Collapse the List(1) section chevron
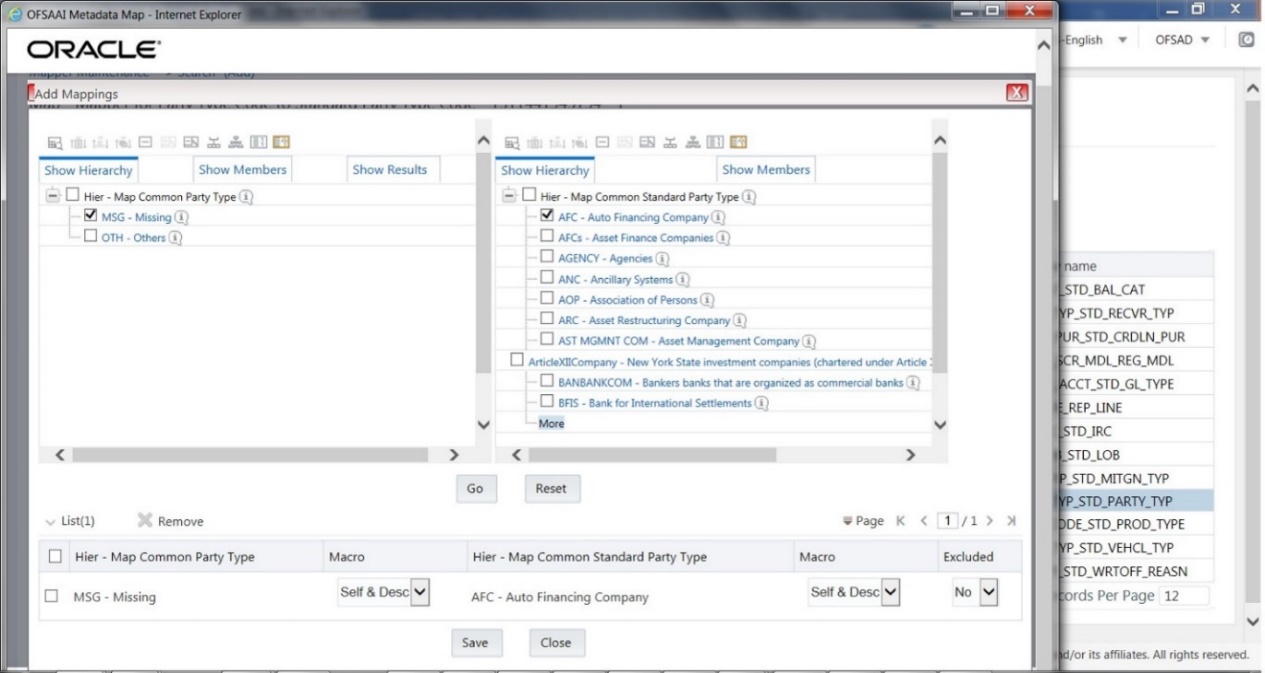The width and height of the screenshot is (1265, 673). click(51, 521)
